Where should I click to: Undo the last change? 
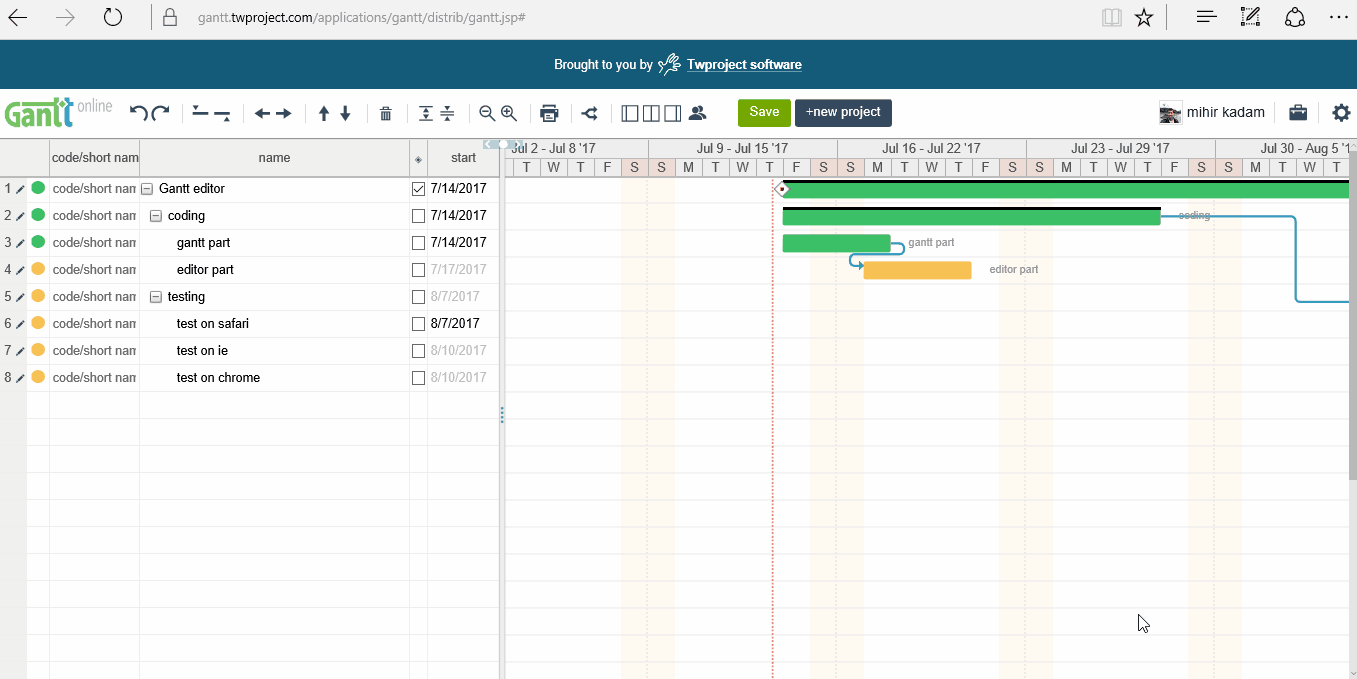(x=138, y=112)
